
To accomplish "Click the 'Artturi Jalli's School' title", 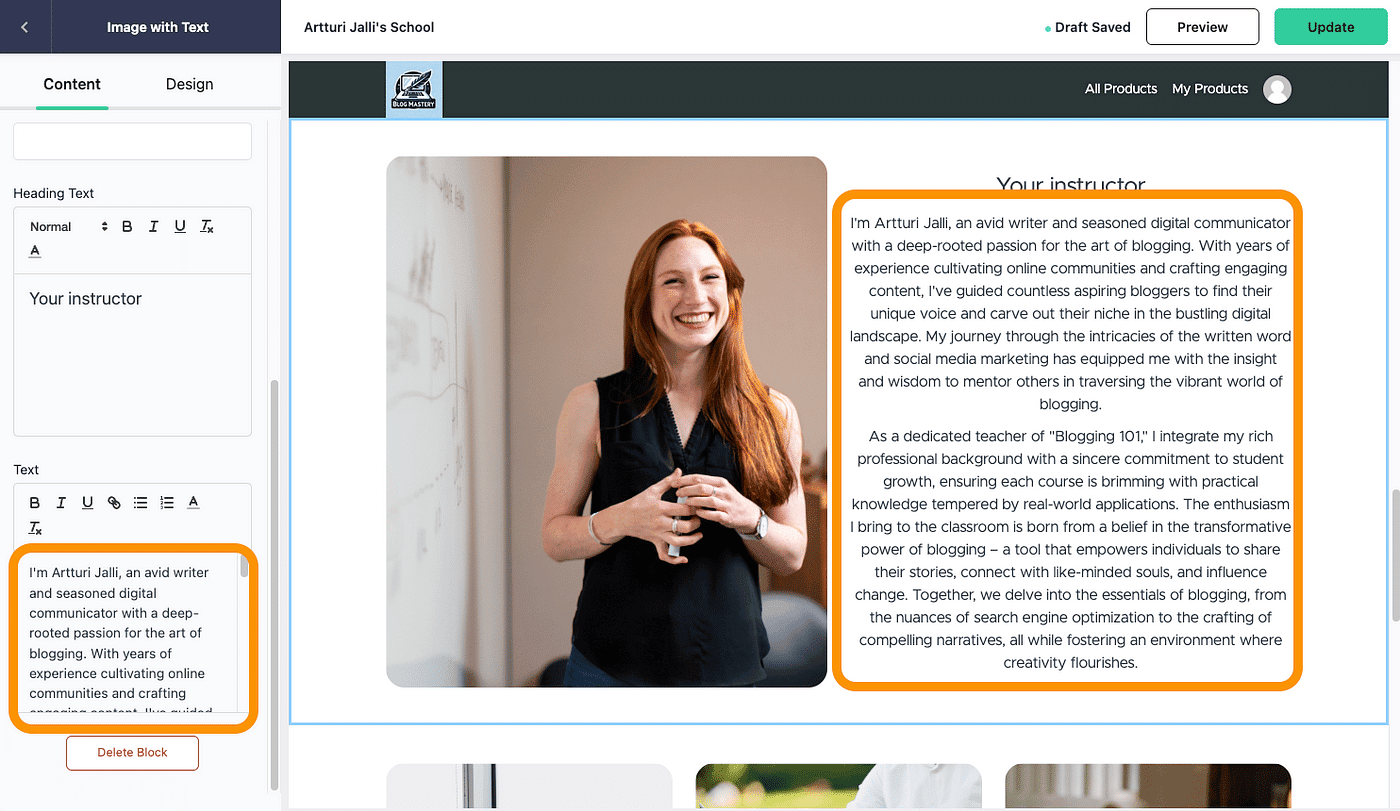I will (369, 27).
